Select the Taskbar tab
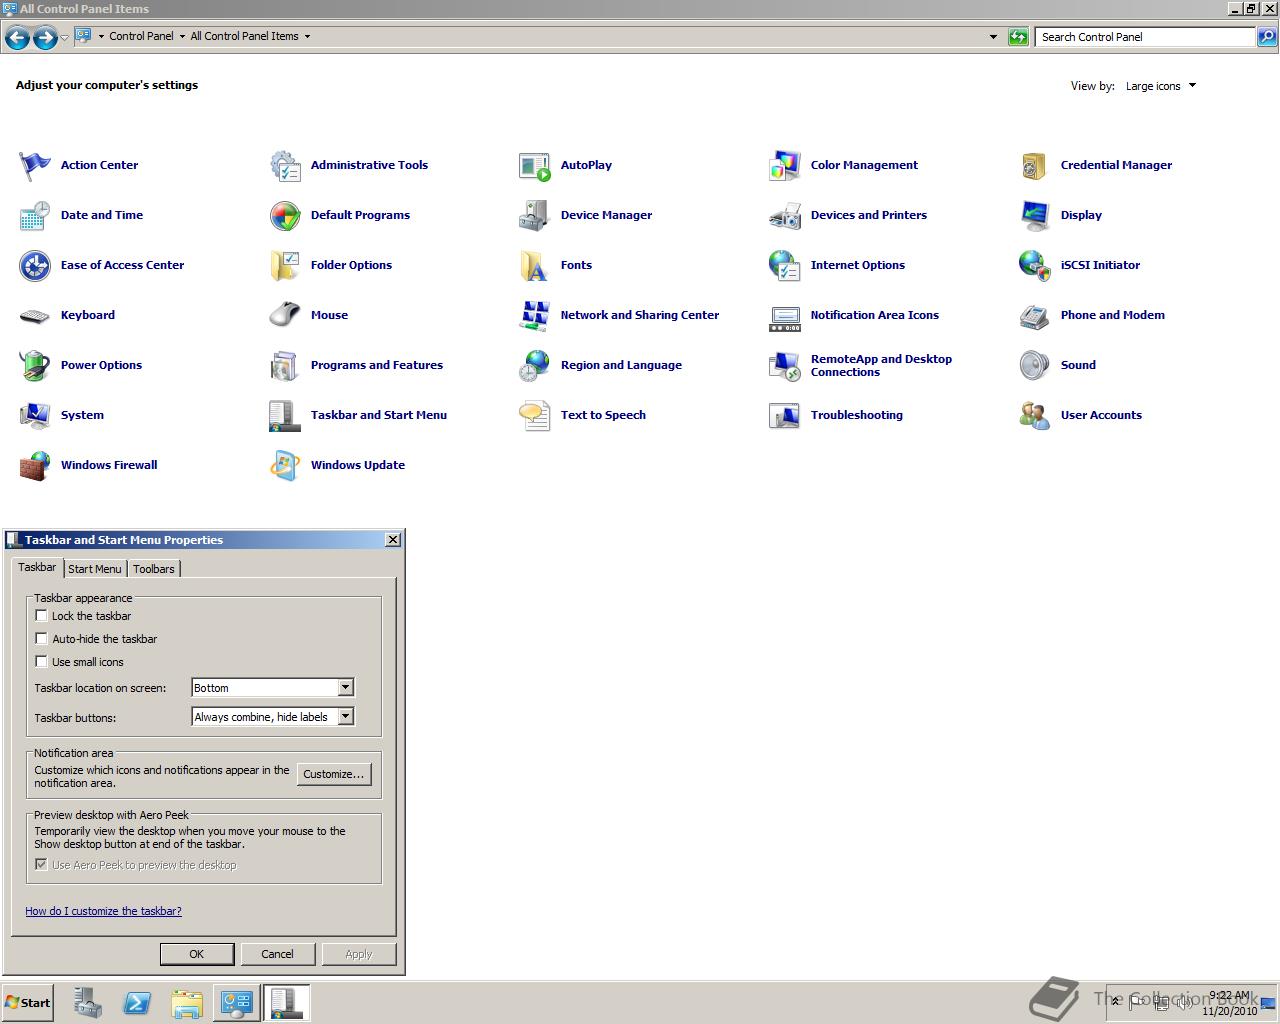1280x1024 pixels. 37,567
